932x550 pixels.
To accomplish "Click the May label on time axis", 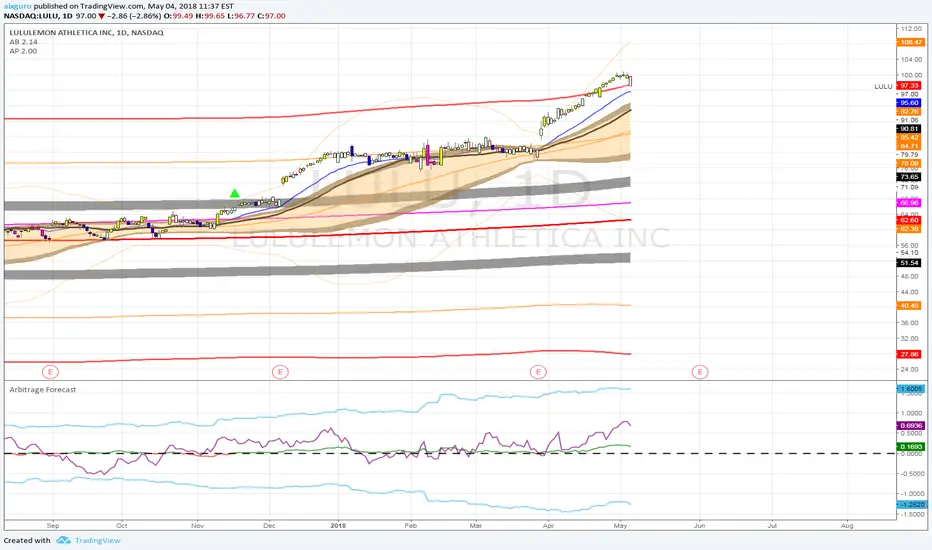I will tap(621, 526).
